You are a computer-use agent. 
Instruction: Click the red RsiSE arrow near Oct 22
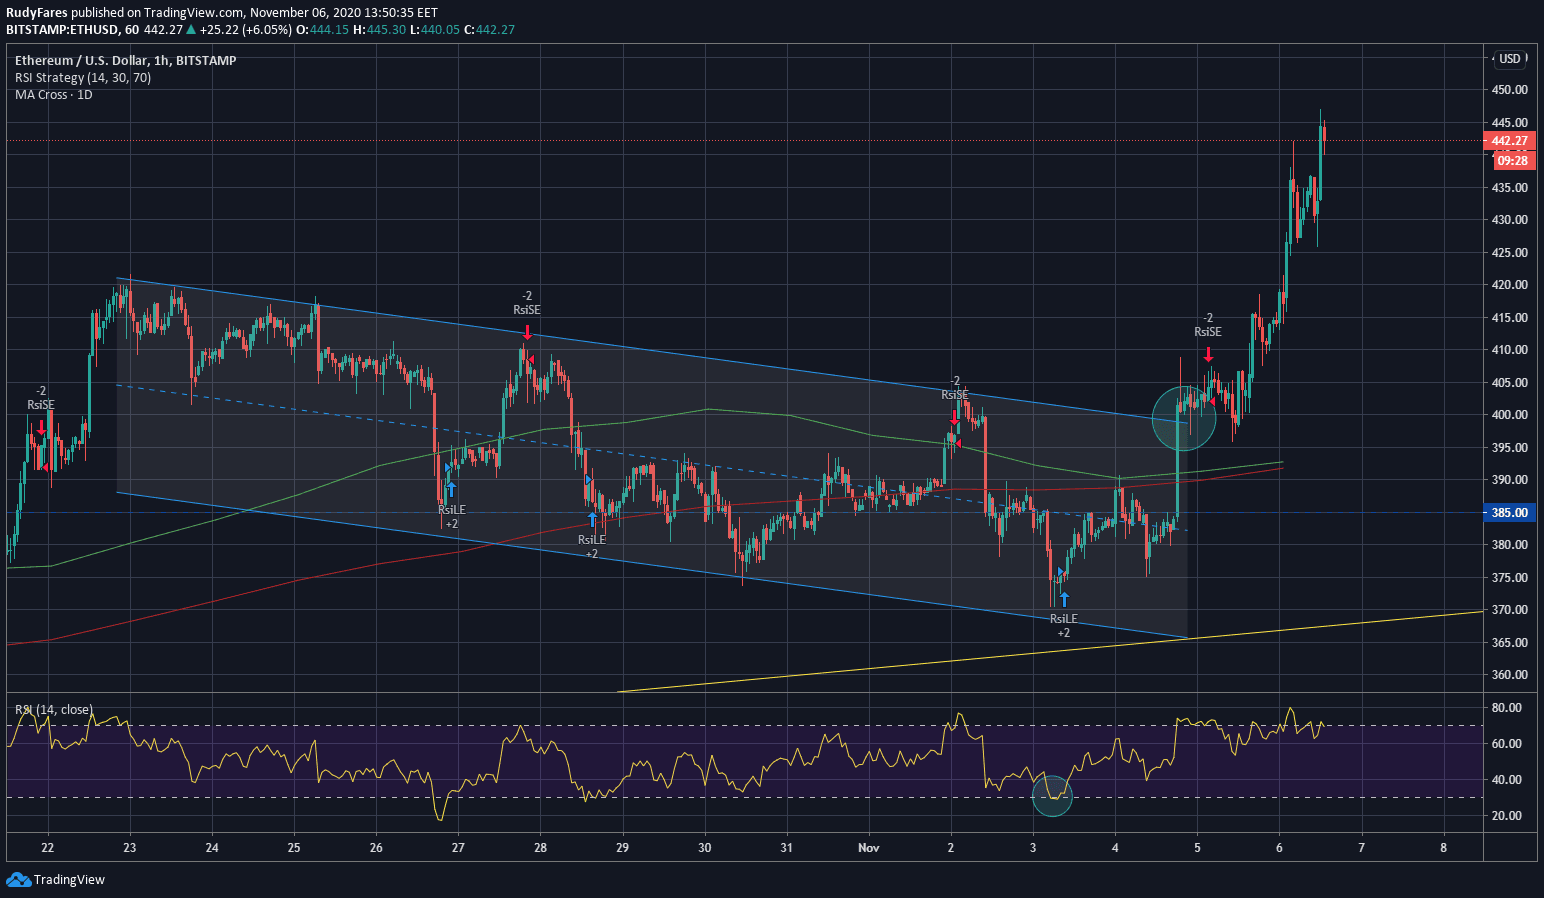[41, 427]
